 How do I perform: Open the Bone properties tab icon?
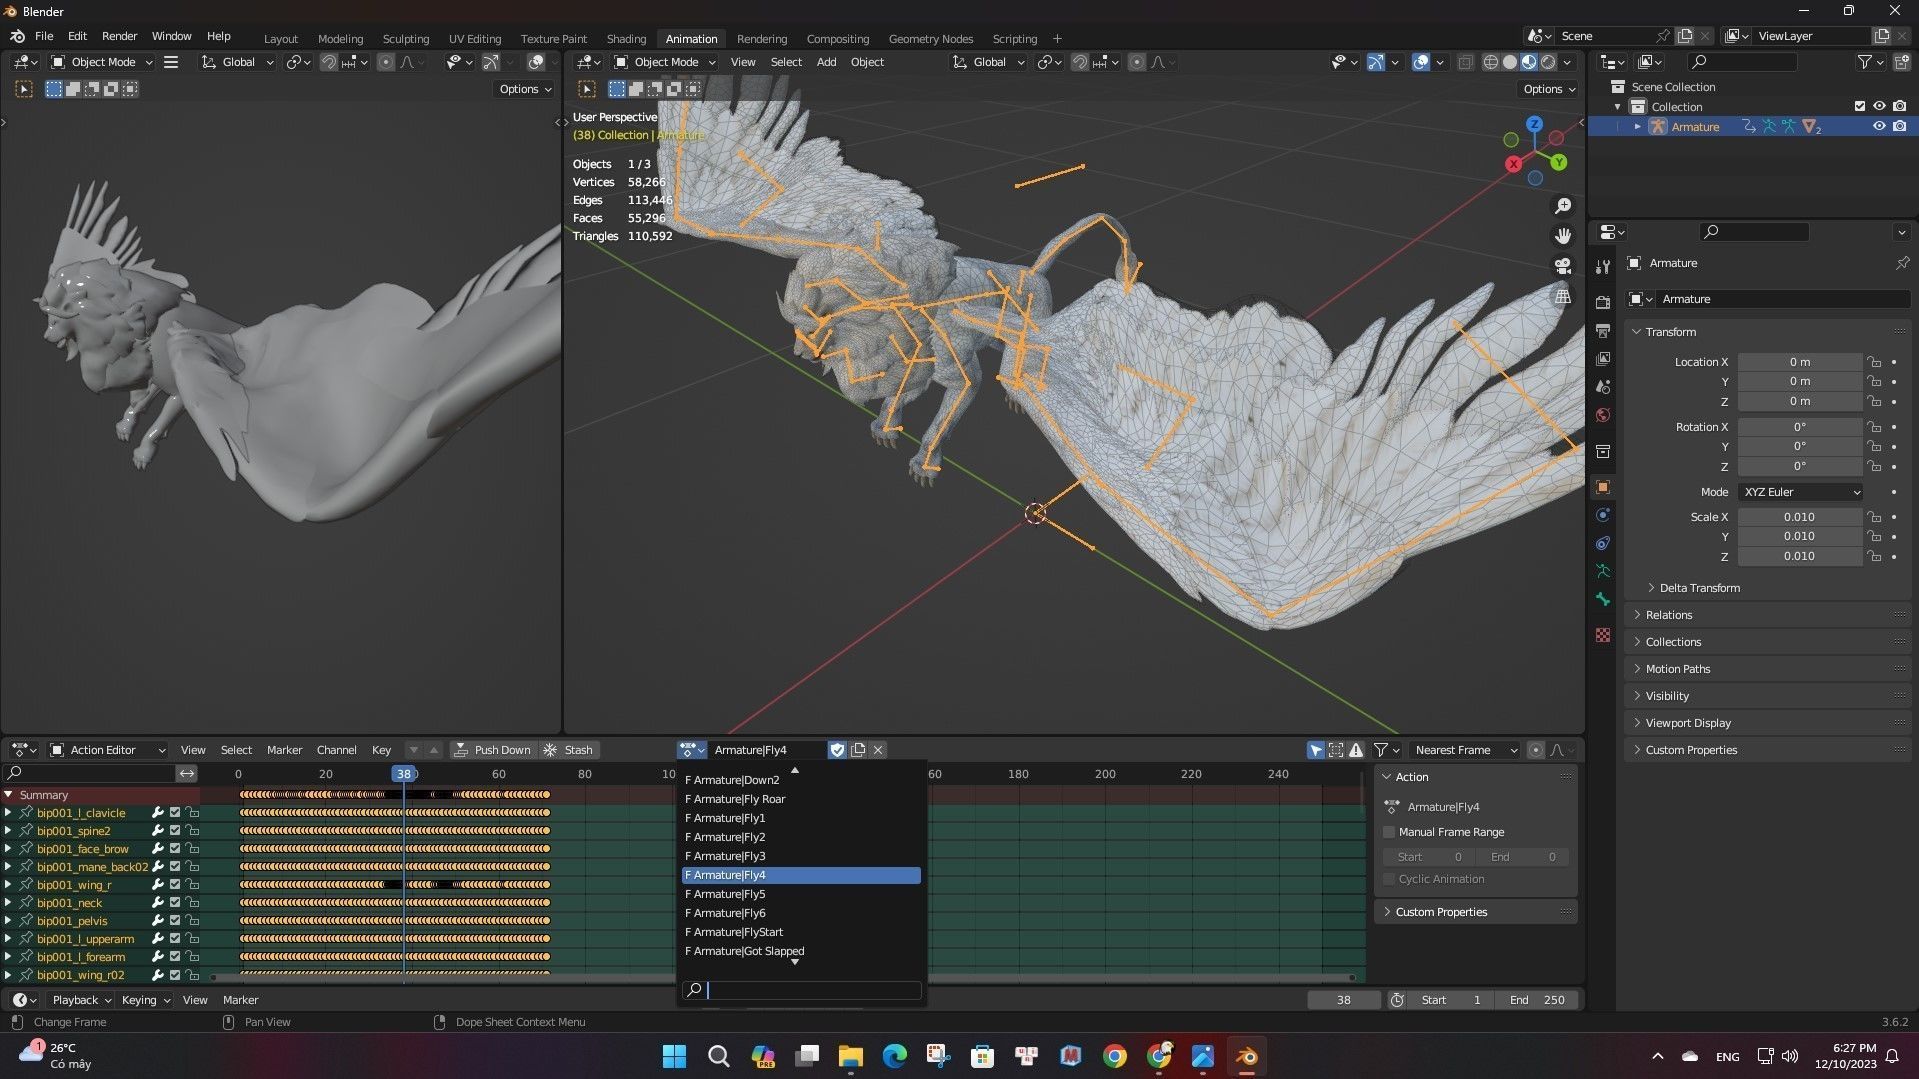tap(1603, 599)
